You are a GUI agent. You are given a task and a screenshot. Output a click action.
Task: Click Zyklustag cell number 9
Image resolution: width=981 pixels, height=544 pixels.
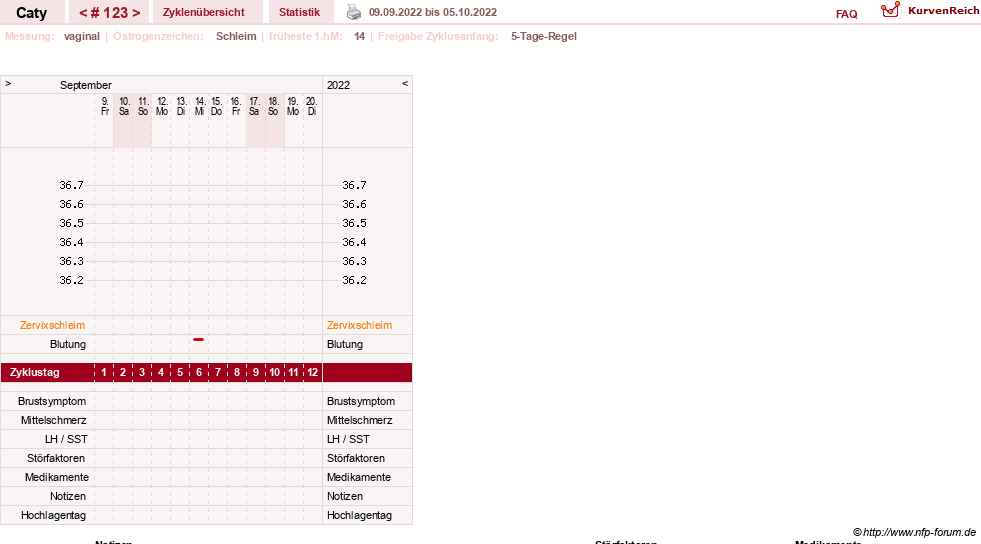(x=256, y=372)
